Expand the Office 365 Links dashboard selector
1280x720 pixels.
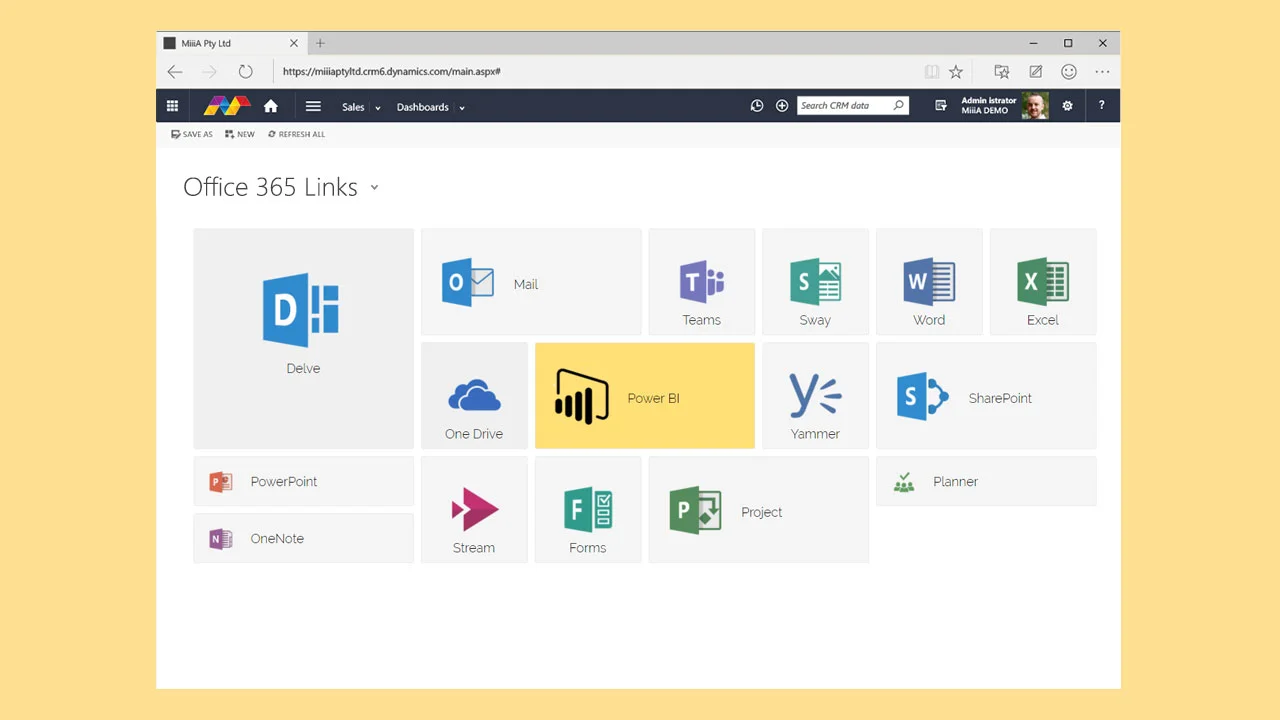click(374, 187)
